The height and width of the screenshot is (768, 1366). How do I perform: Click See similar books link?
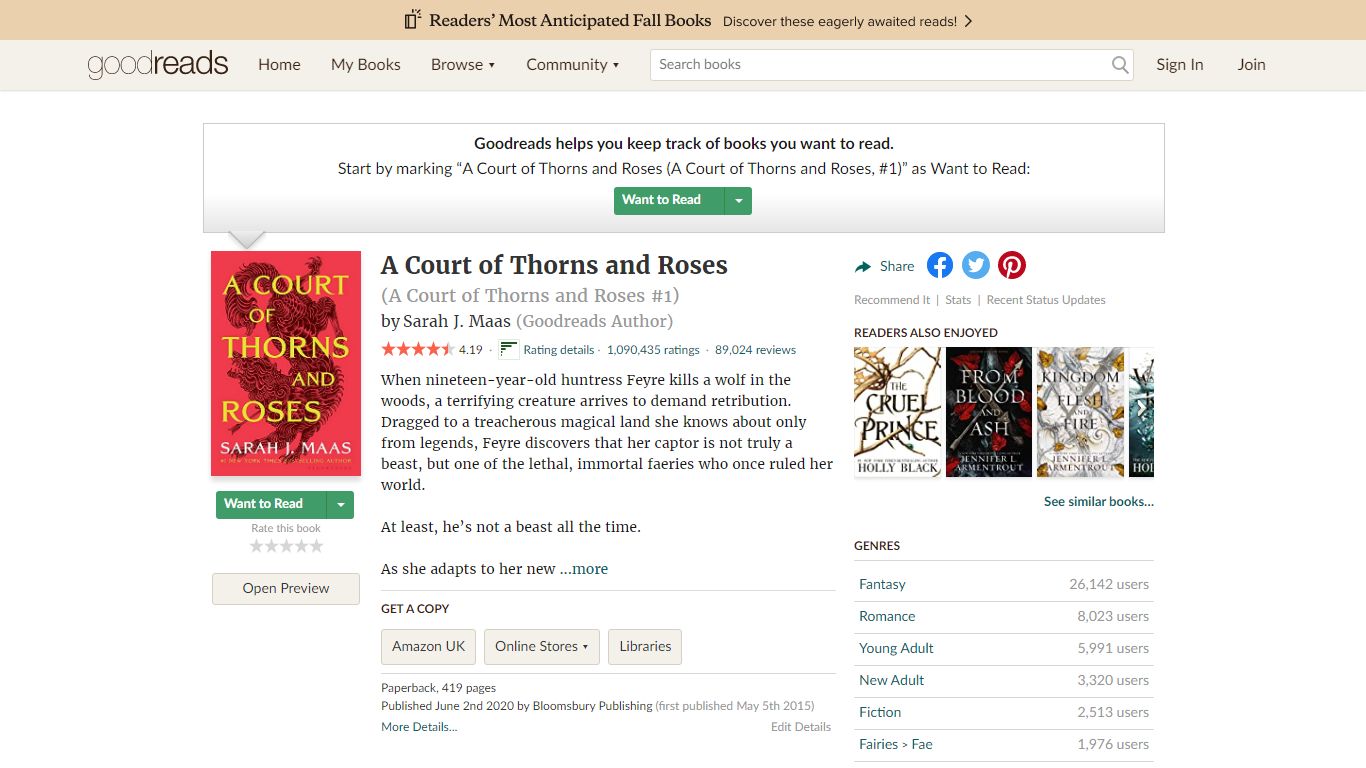coord(1099,502)
